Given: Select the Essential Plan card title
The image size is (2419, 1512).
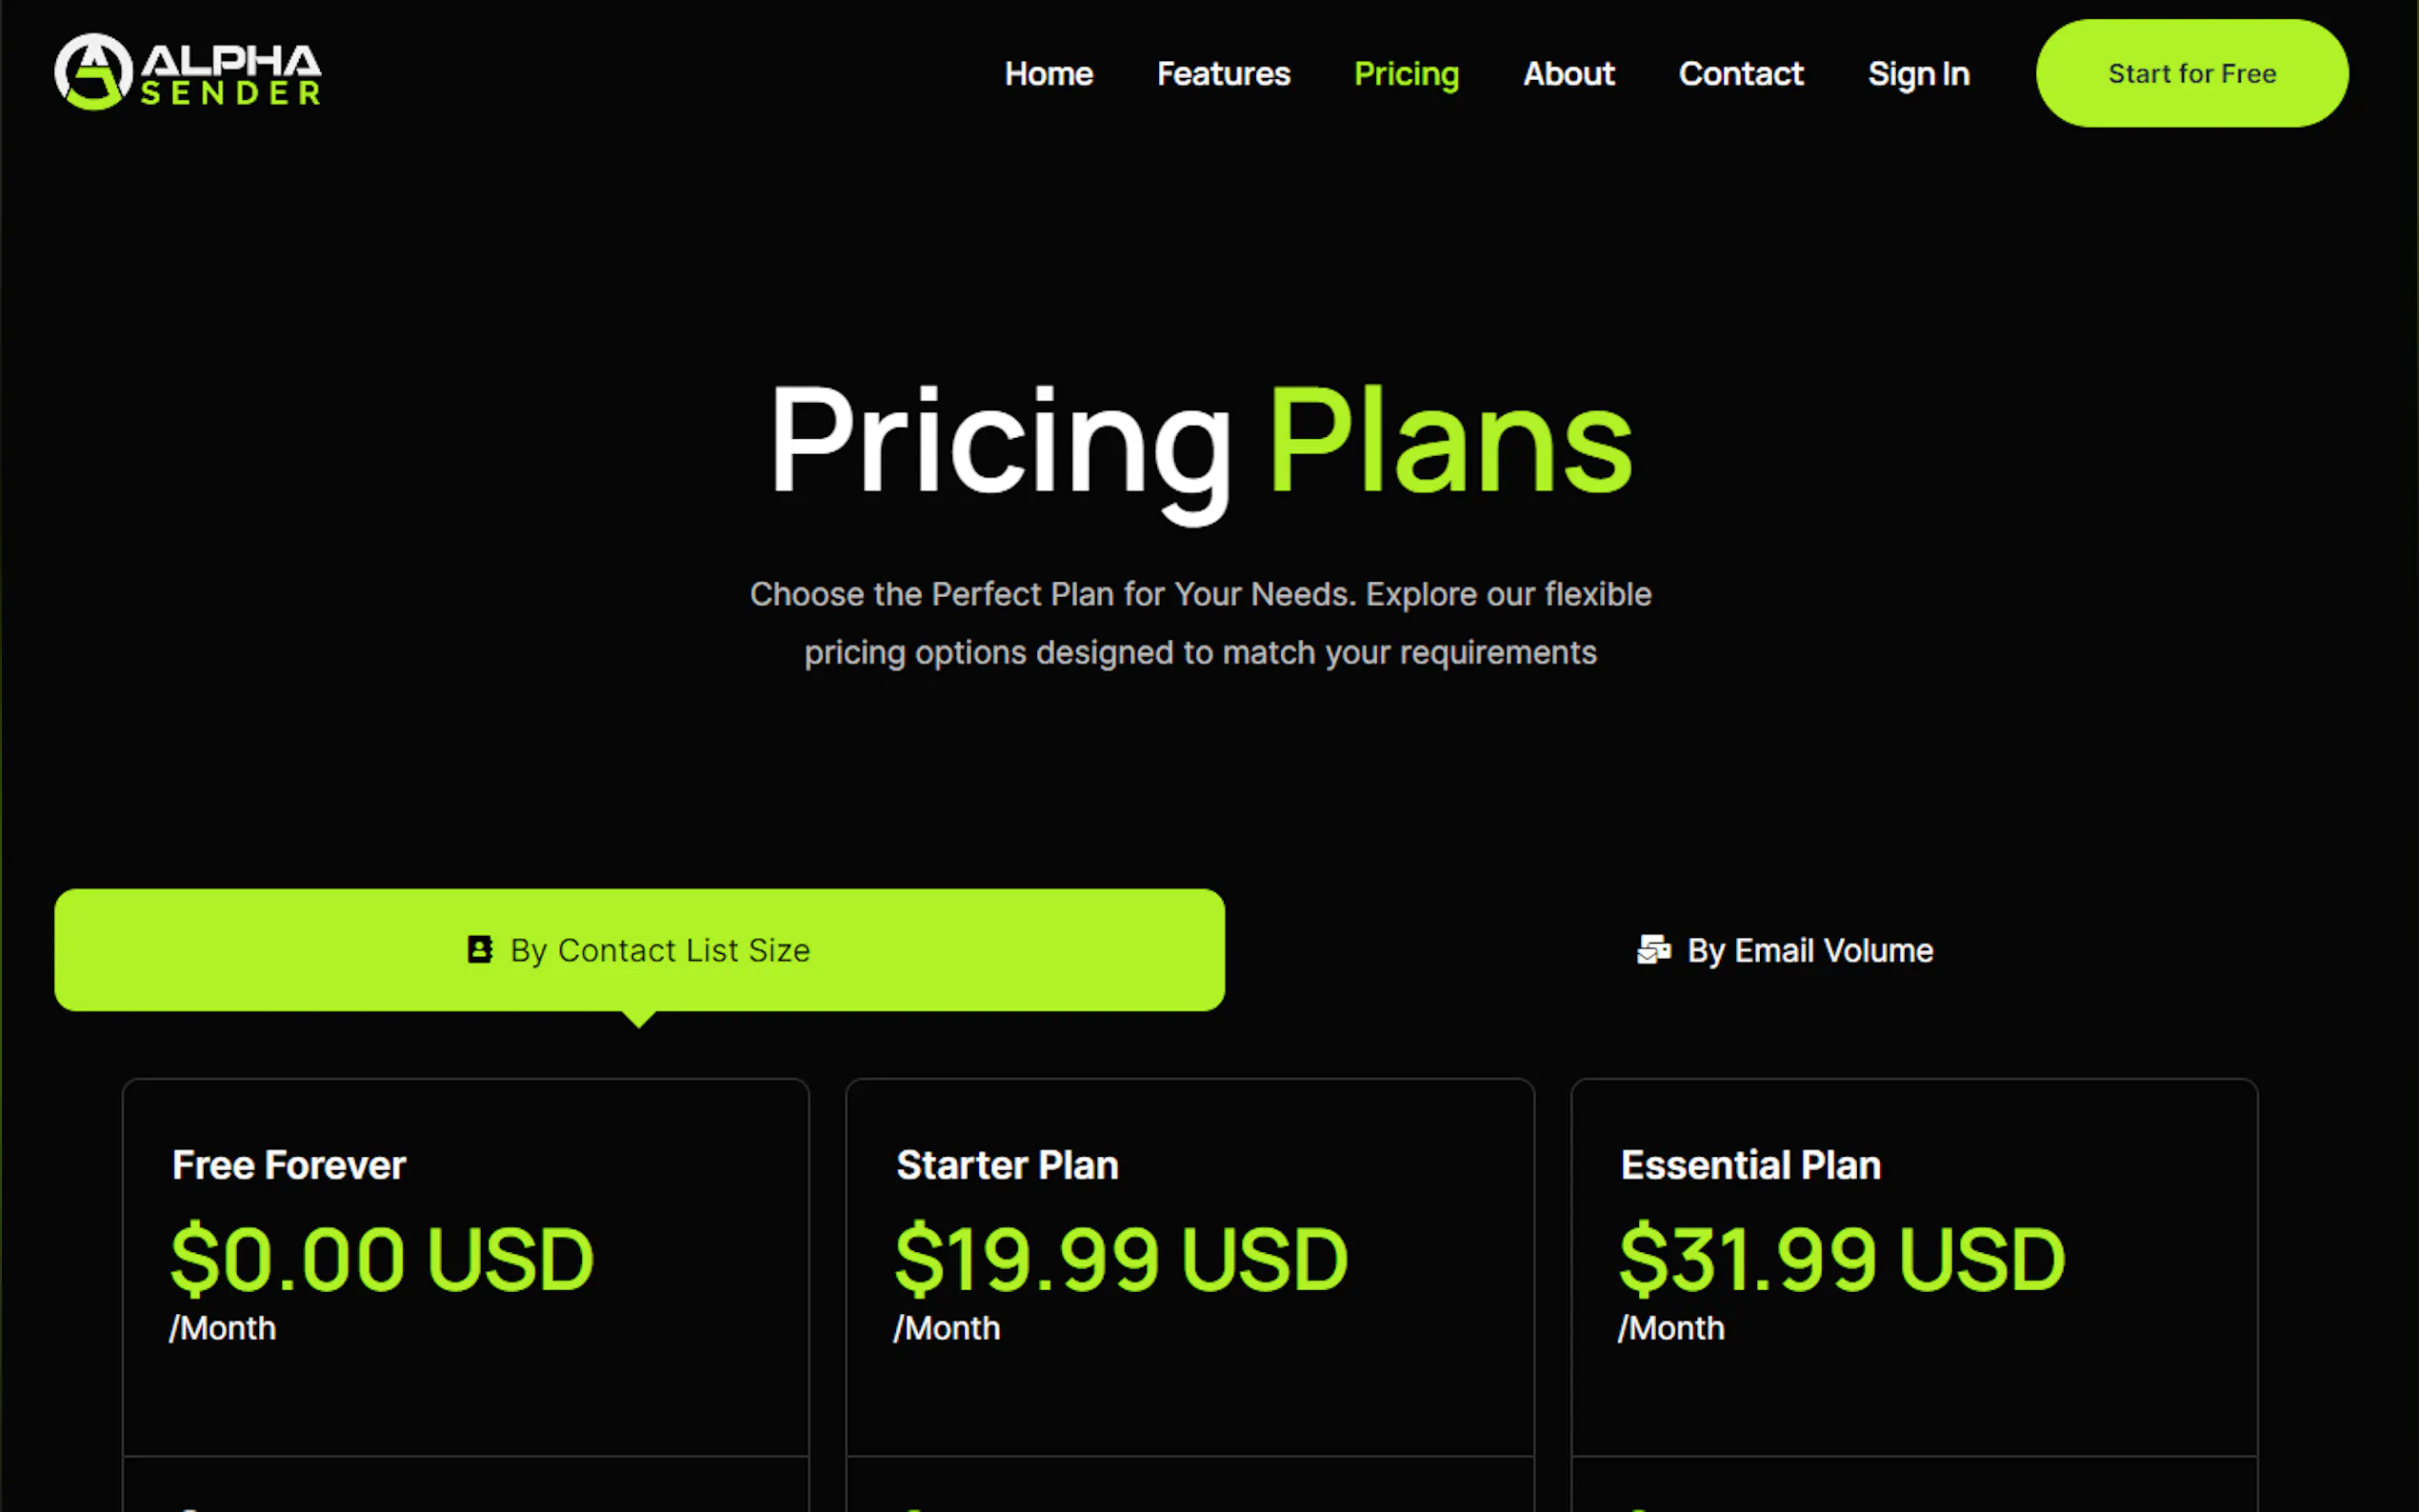Looking at the screenshot, I should click(1750, 1165).
